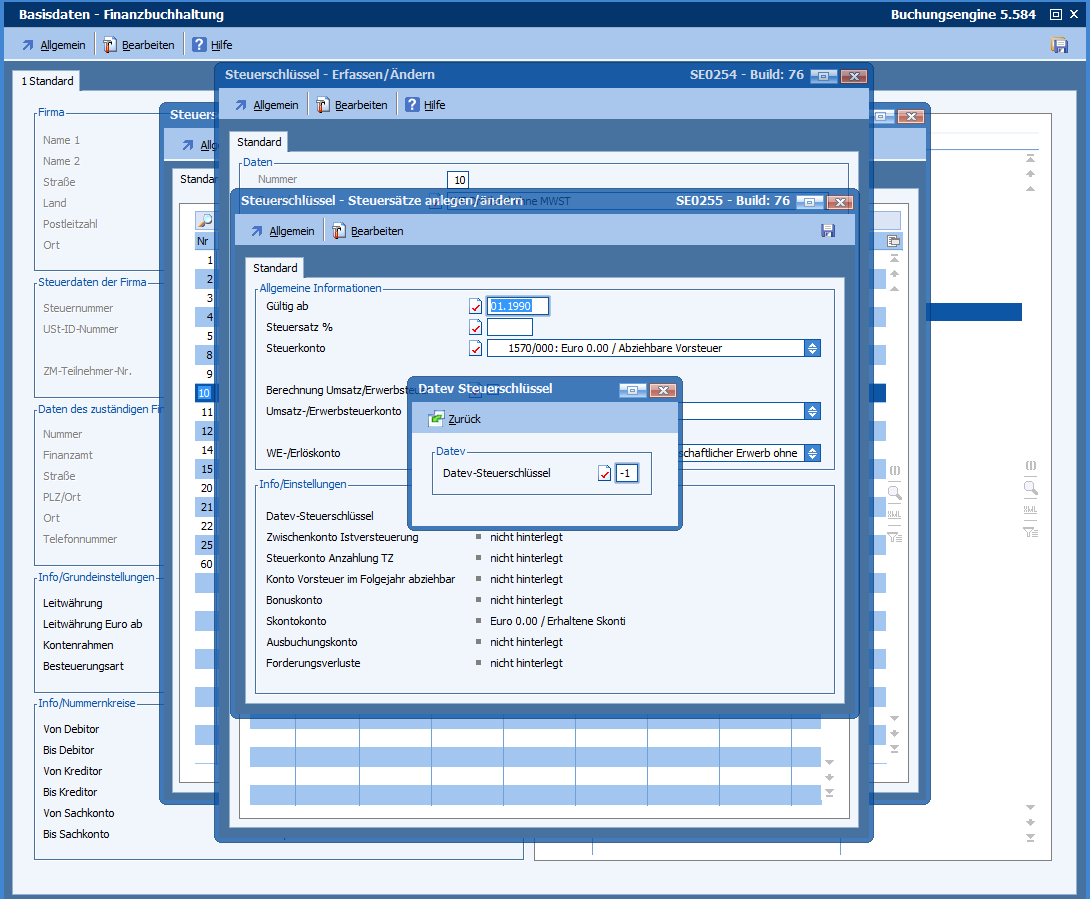Click the column chooser icon above the list scrollbar
The height and width of the screenshot is (899, 1090).
point(894,241)
